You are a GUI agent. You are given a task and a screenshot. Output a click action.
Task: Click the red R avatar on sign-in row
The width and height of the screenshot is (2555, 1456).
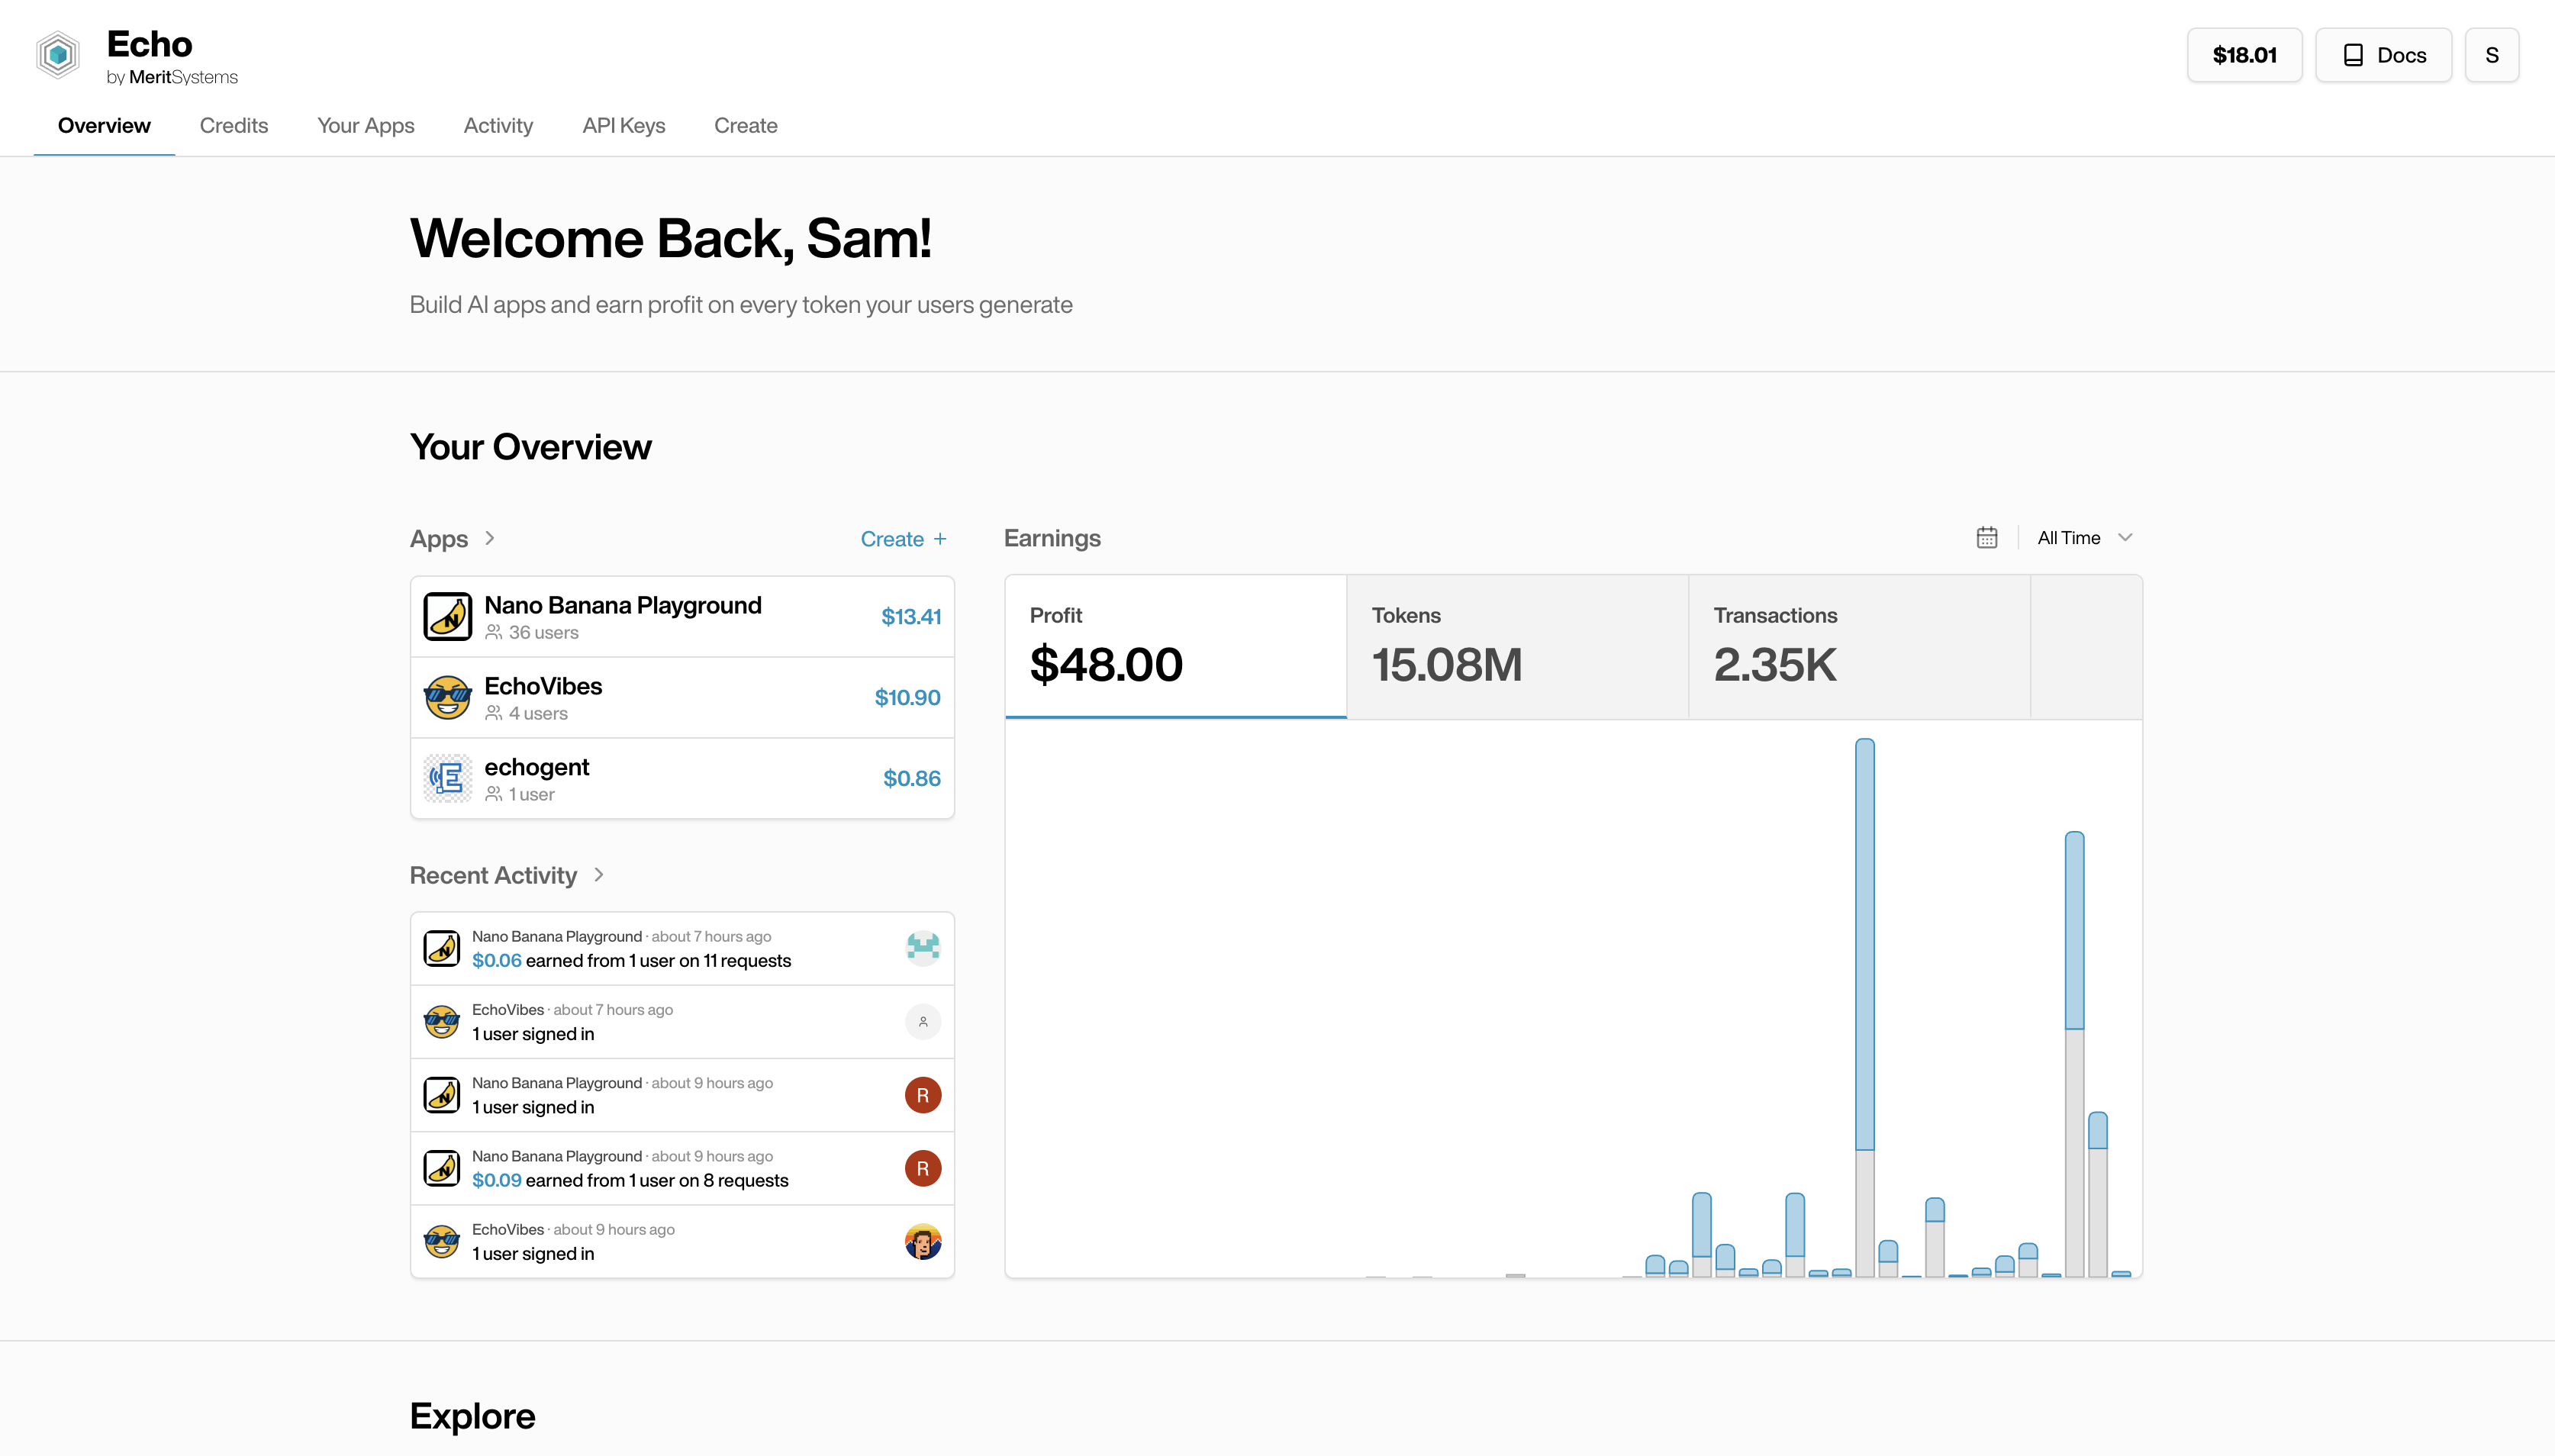[922, 1095]
